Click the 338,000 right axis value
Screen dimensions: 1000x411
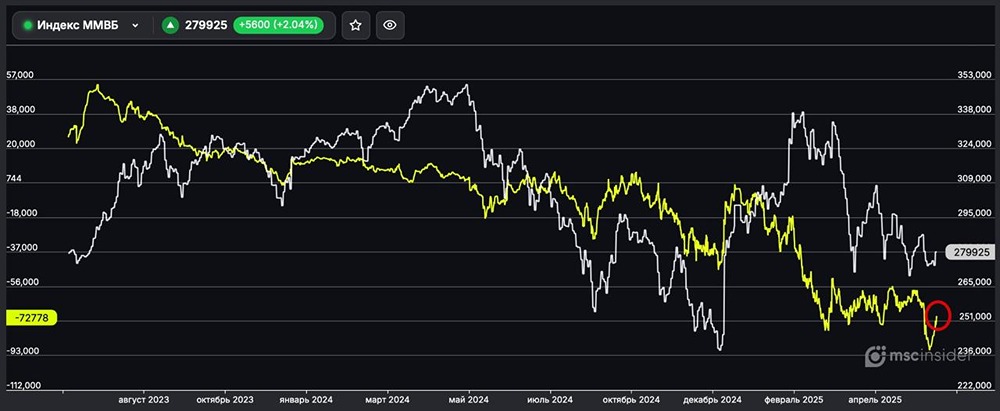click(x=975, y=110)
